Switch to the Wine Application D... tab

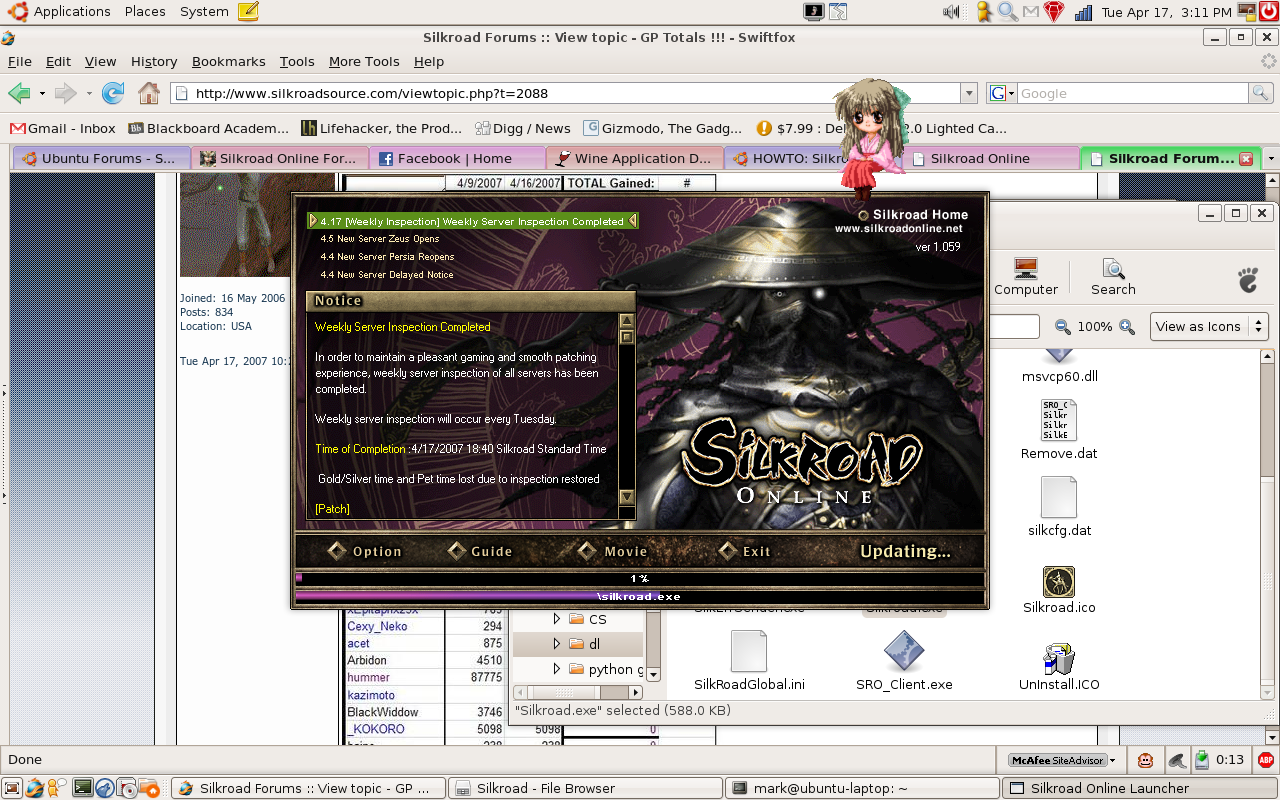coord(635,158)
